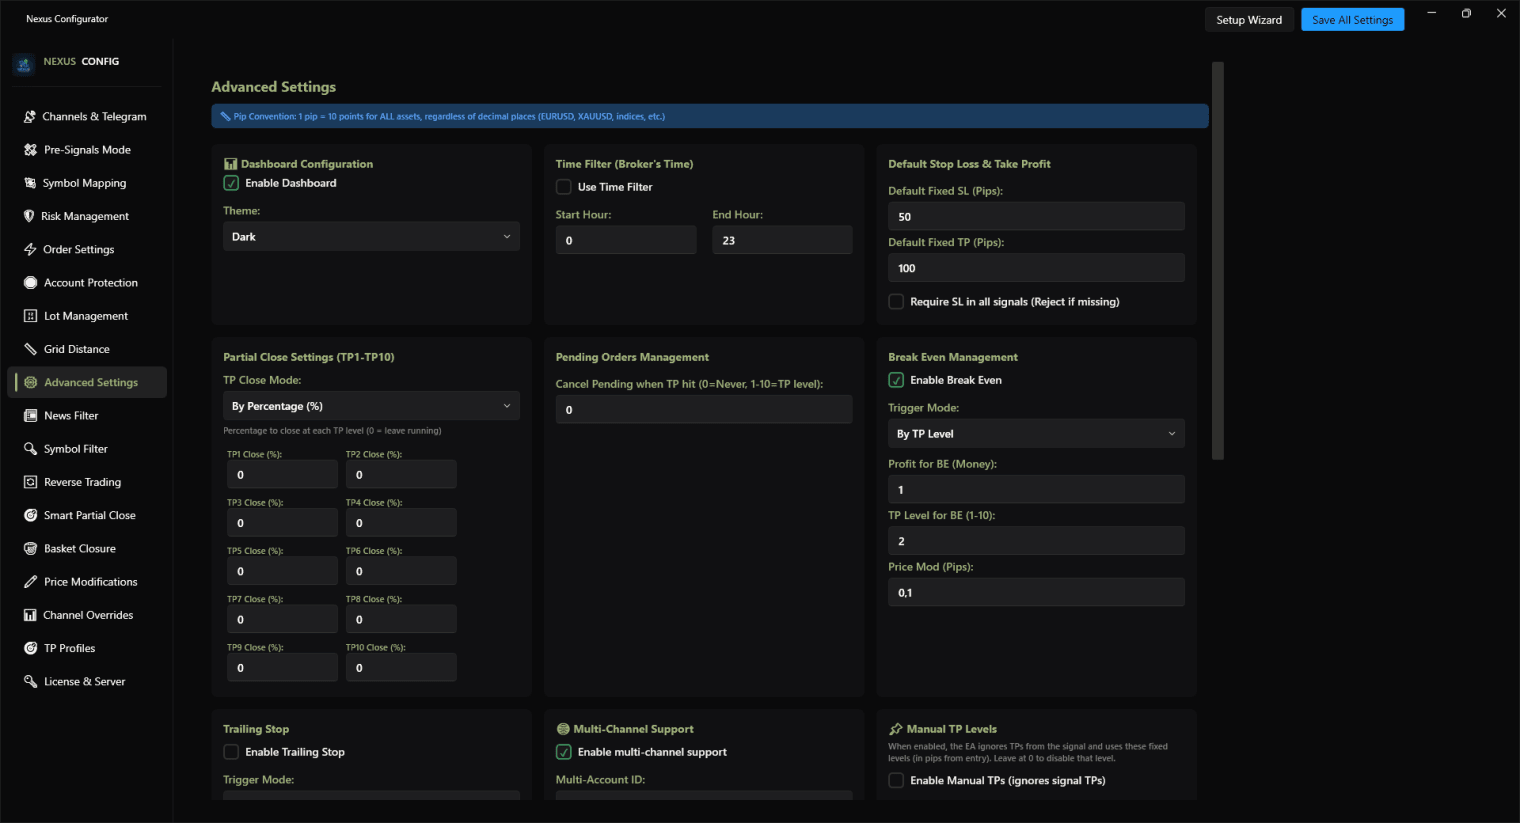This screenshot has width=1520, height=823.
Task: Click the pip convention ruler icon
Action: click(225, 117)
